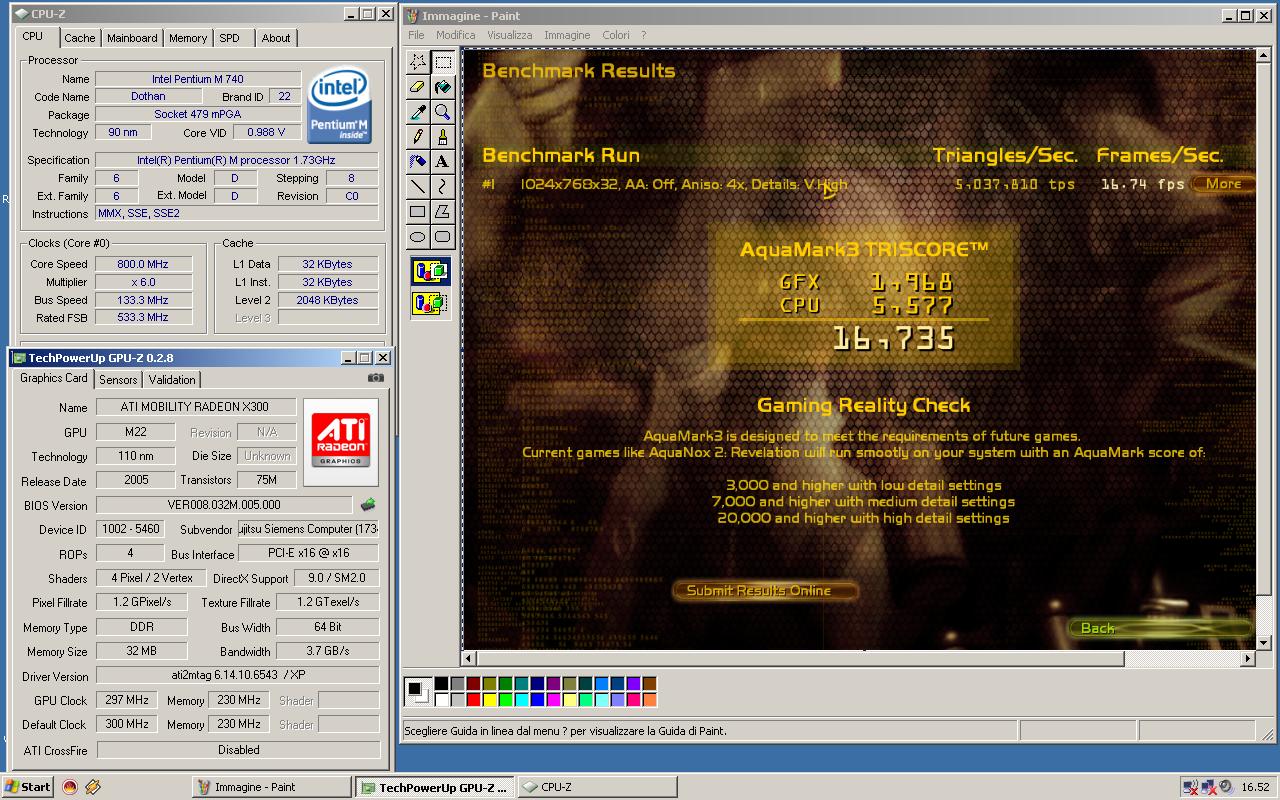Click Paint horizontal scrollbar right arrow
Viewport: 1280px width, 800px height.
tap(1248, 658)
